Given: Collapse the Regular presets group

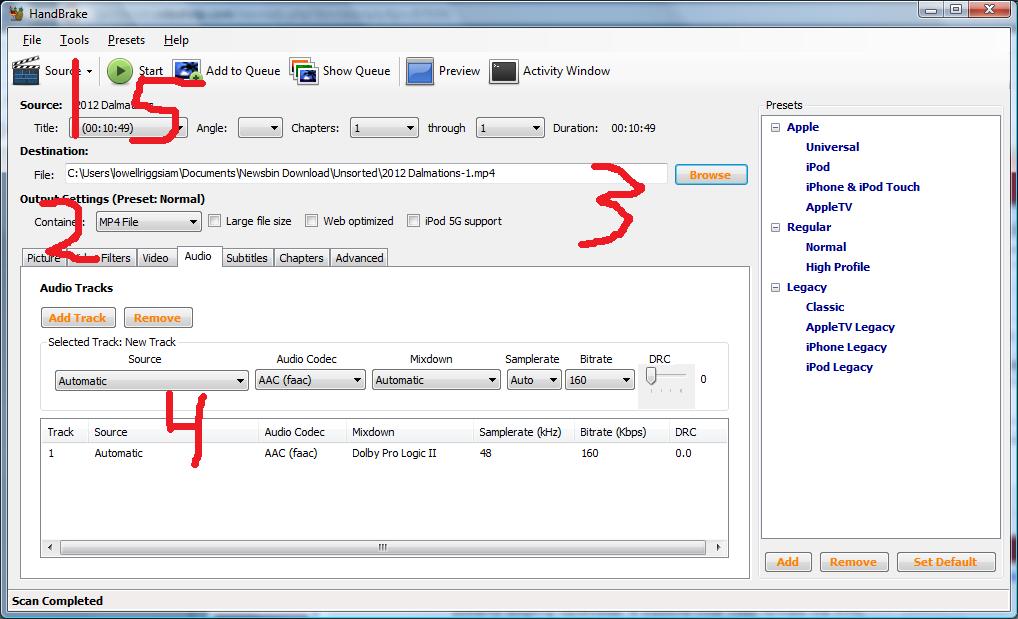Looking at the screenshot, I should click(x=775, y=227).
